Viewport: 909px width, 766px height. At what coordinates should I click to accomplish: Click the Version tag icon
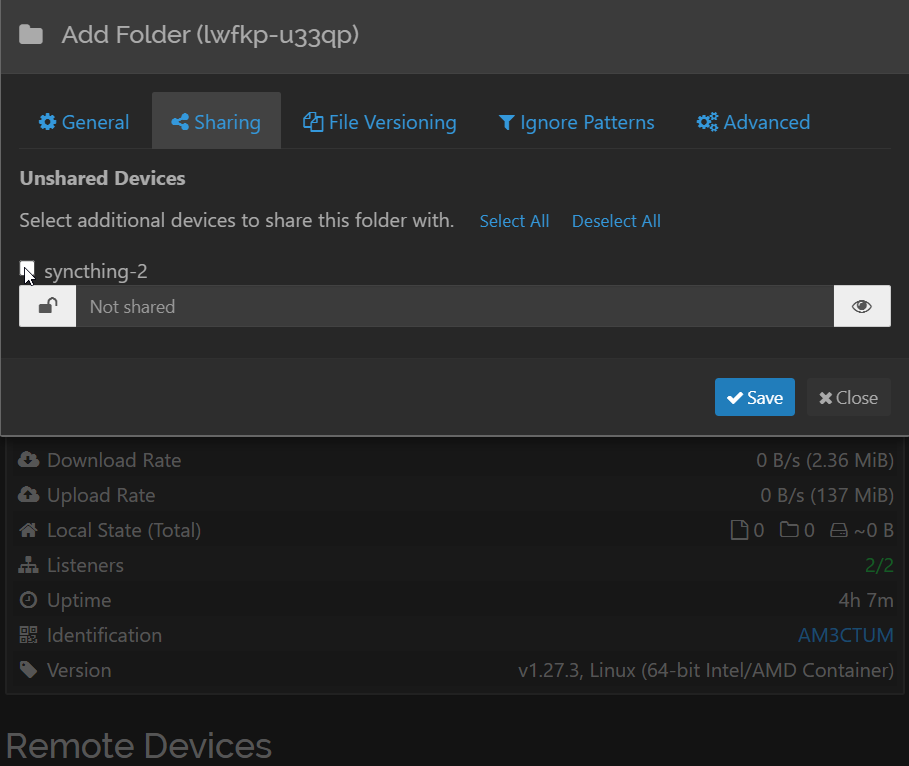(x=29, y=670)
